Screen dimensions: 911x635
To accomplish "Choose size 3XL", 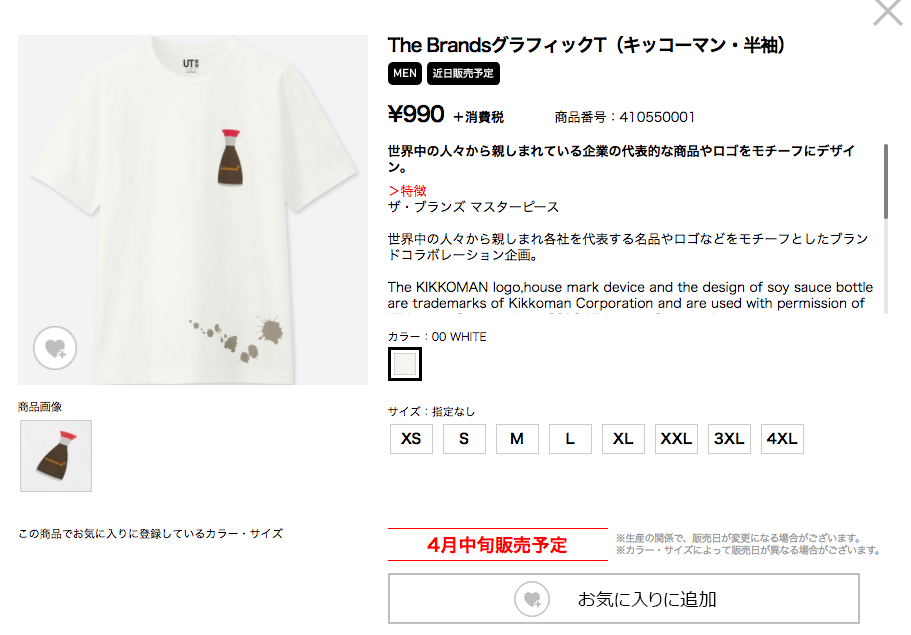I will (730, 439).
